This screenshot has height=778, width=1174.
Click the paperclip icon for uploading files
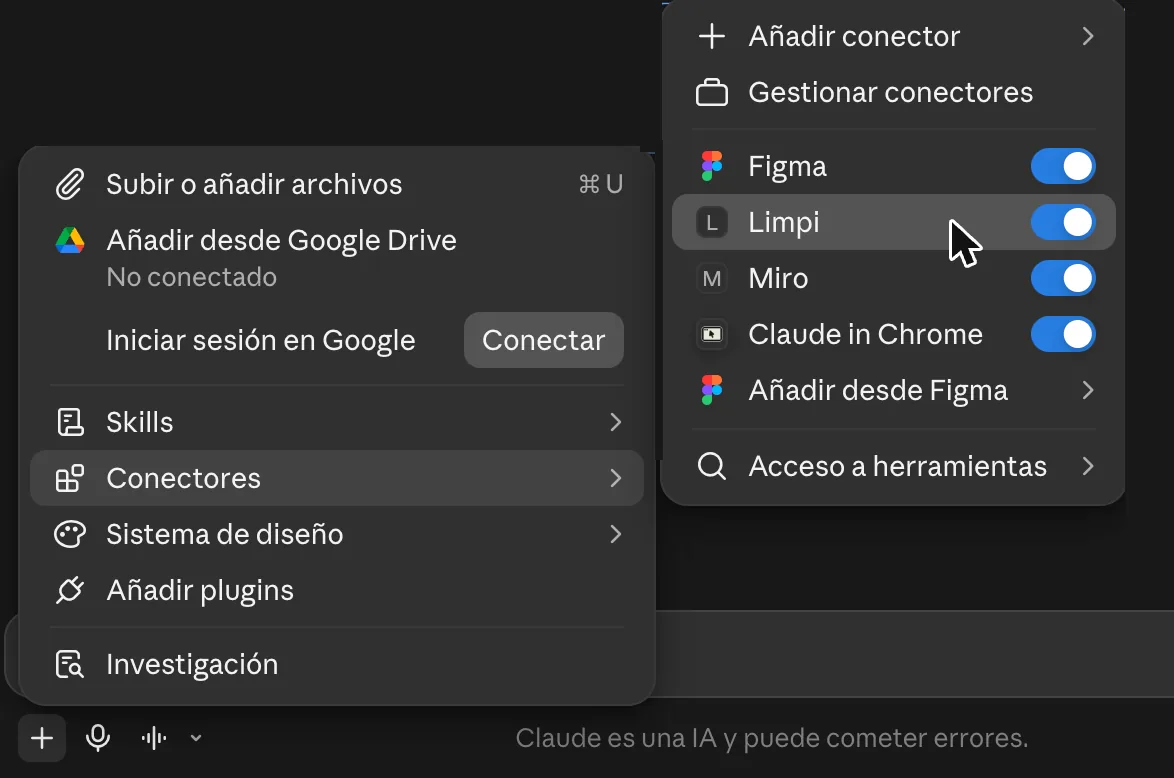70,184
